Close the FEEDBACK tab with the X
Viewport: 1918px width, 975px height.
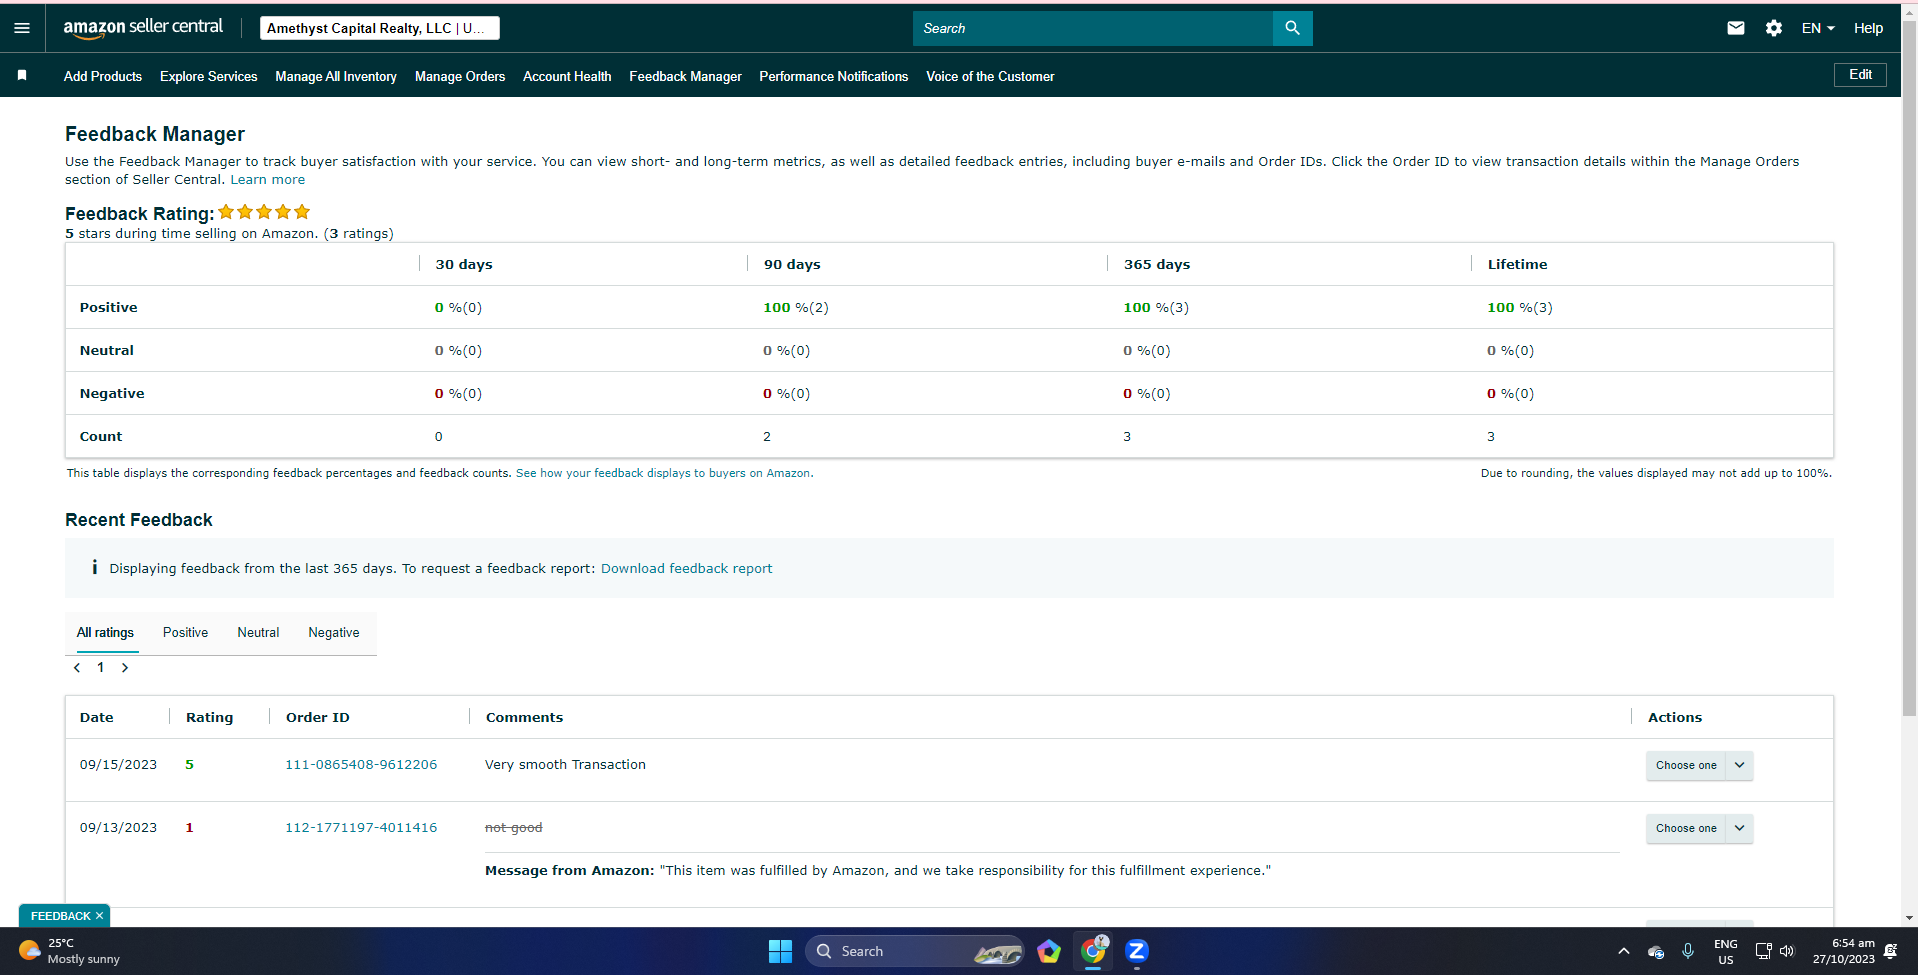(x=99, y=916)
